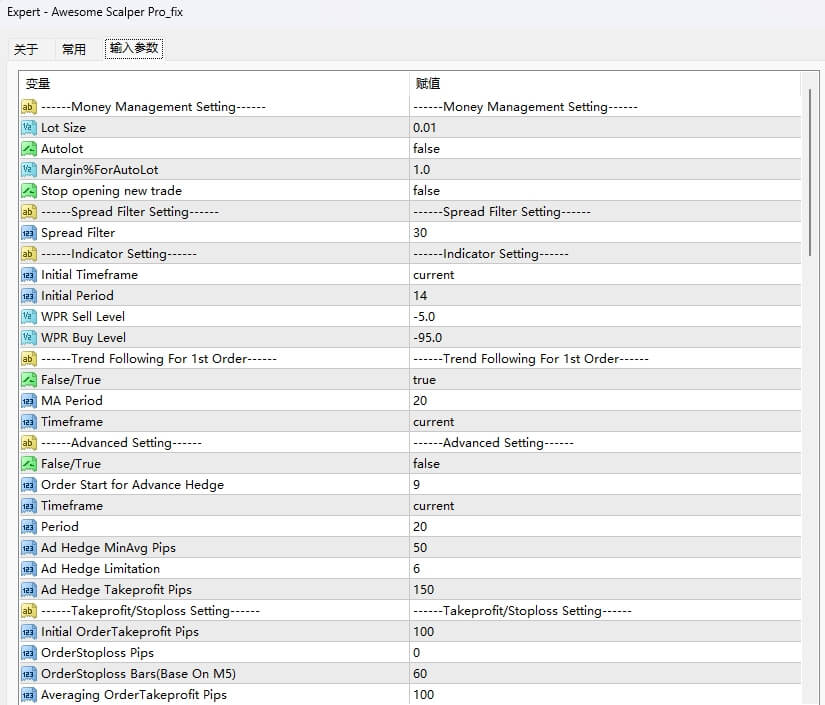Click the OrderStoploss Bars(Base On M5) icon
The image size is (825, 705).
[x=28, y=674]
